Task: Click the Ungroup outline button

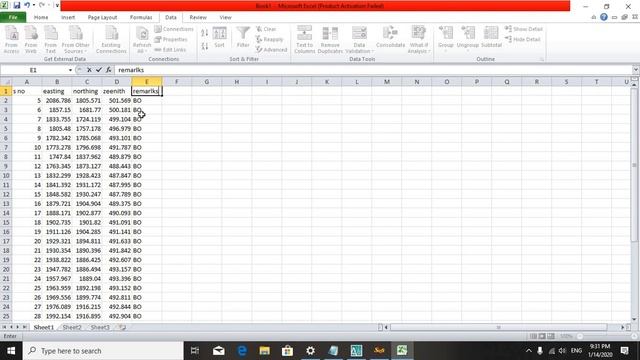Action: click(468, 38)
